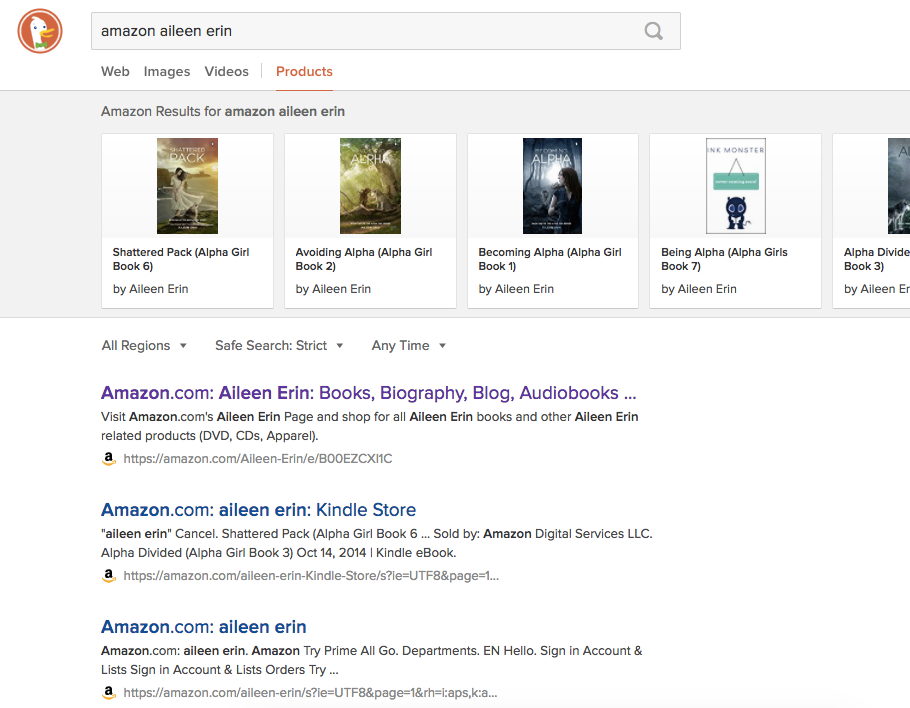
Task: Click the magnifying glass search icon
Action: [653, 31]
